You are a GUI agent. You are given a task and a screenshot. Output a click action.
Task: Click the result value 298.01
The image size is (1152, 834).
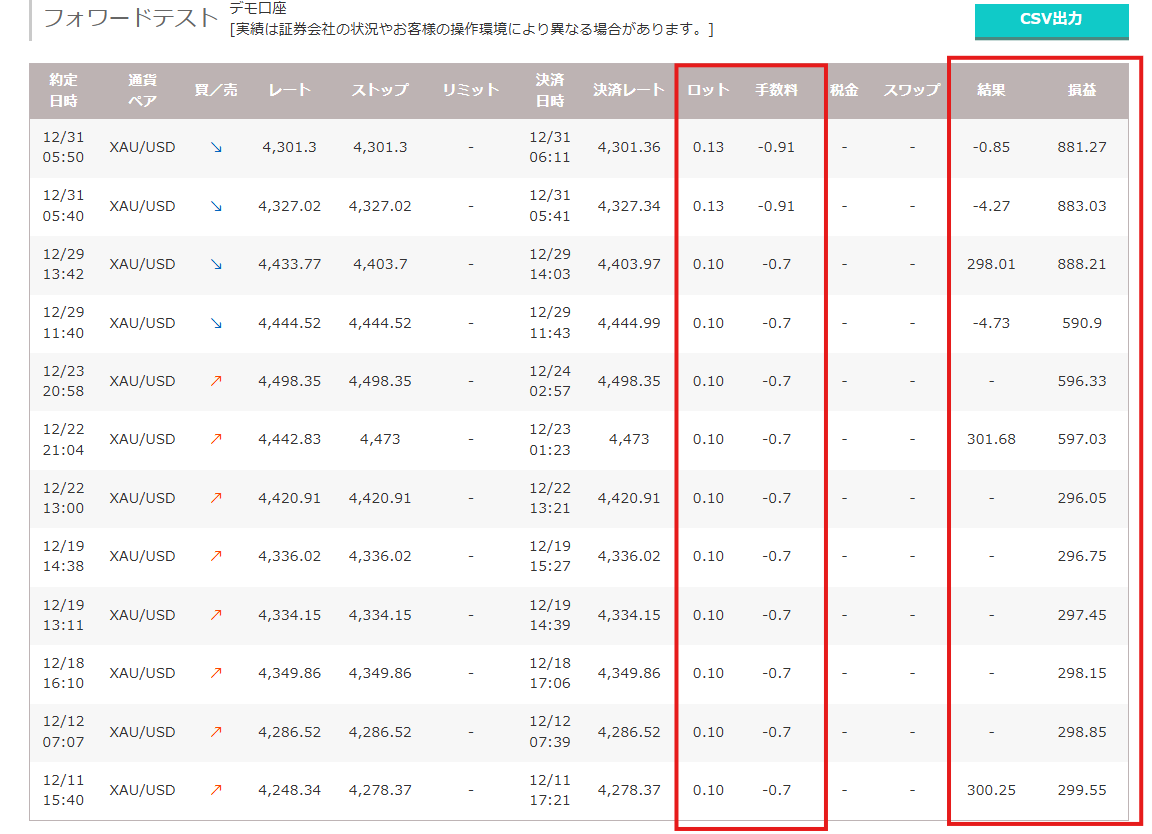[x=991, y=265]
